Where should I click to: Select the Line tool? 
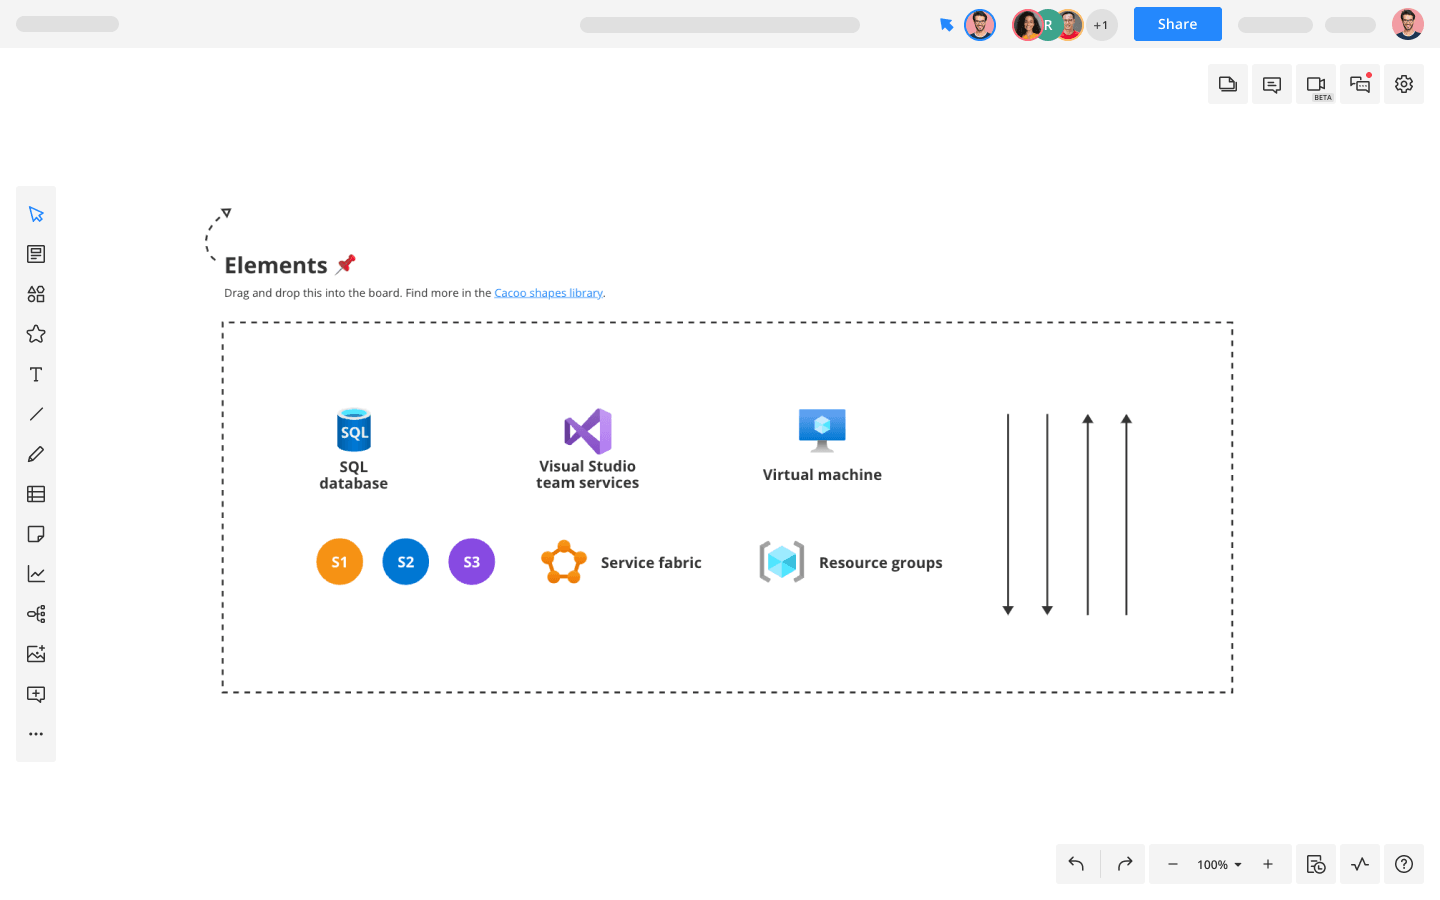pos(36,414)
